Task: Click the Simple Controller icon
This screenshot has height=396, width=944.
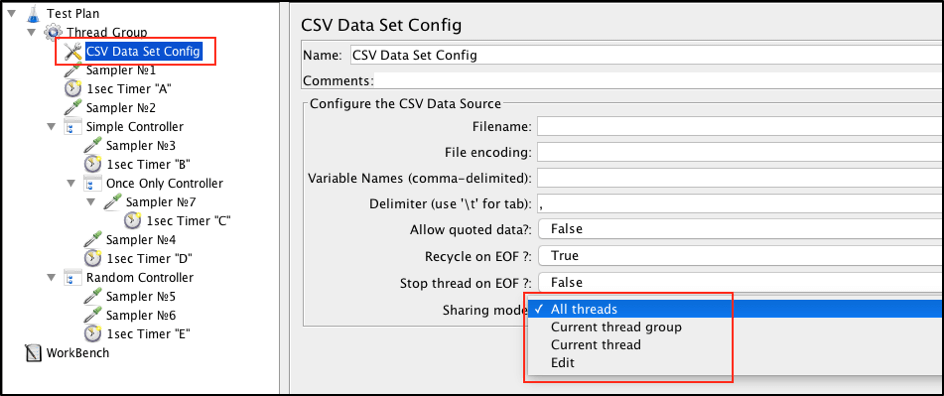Action: [x=73, y=127]
